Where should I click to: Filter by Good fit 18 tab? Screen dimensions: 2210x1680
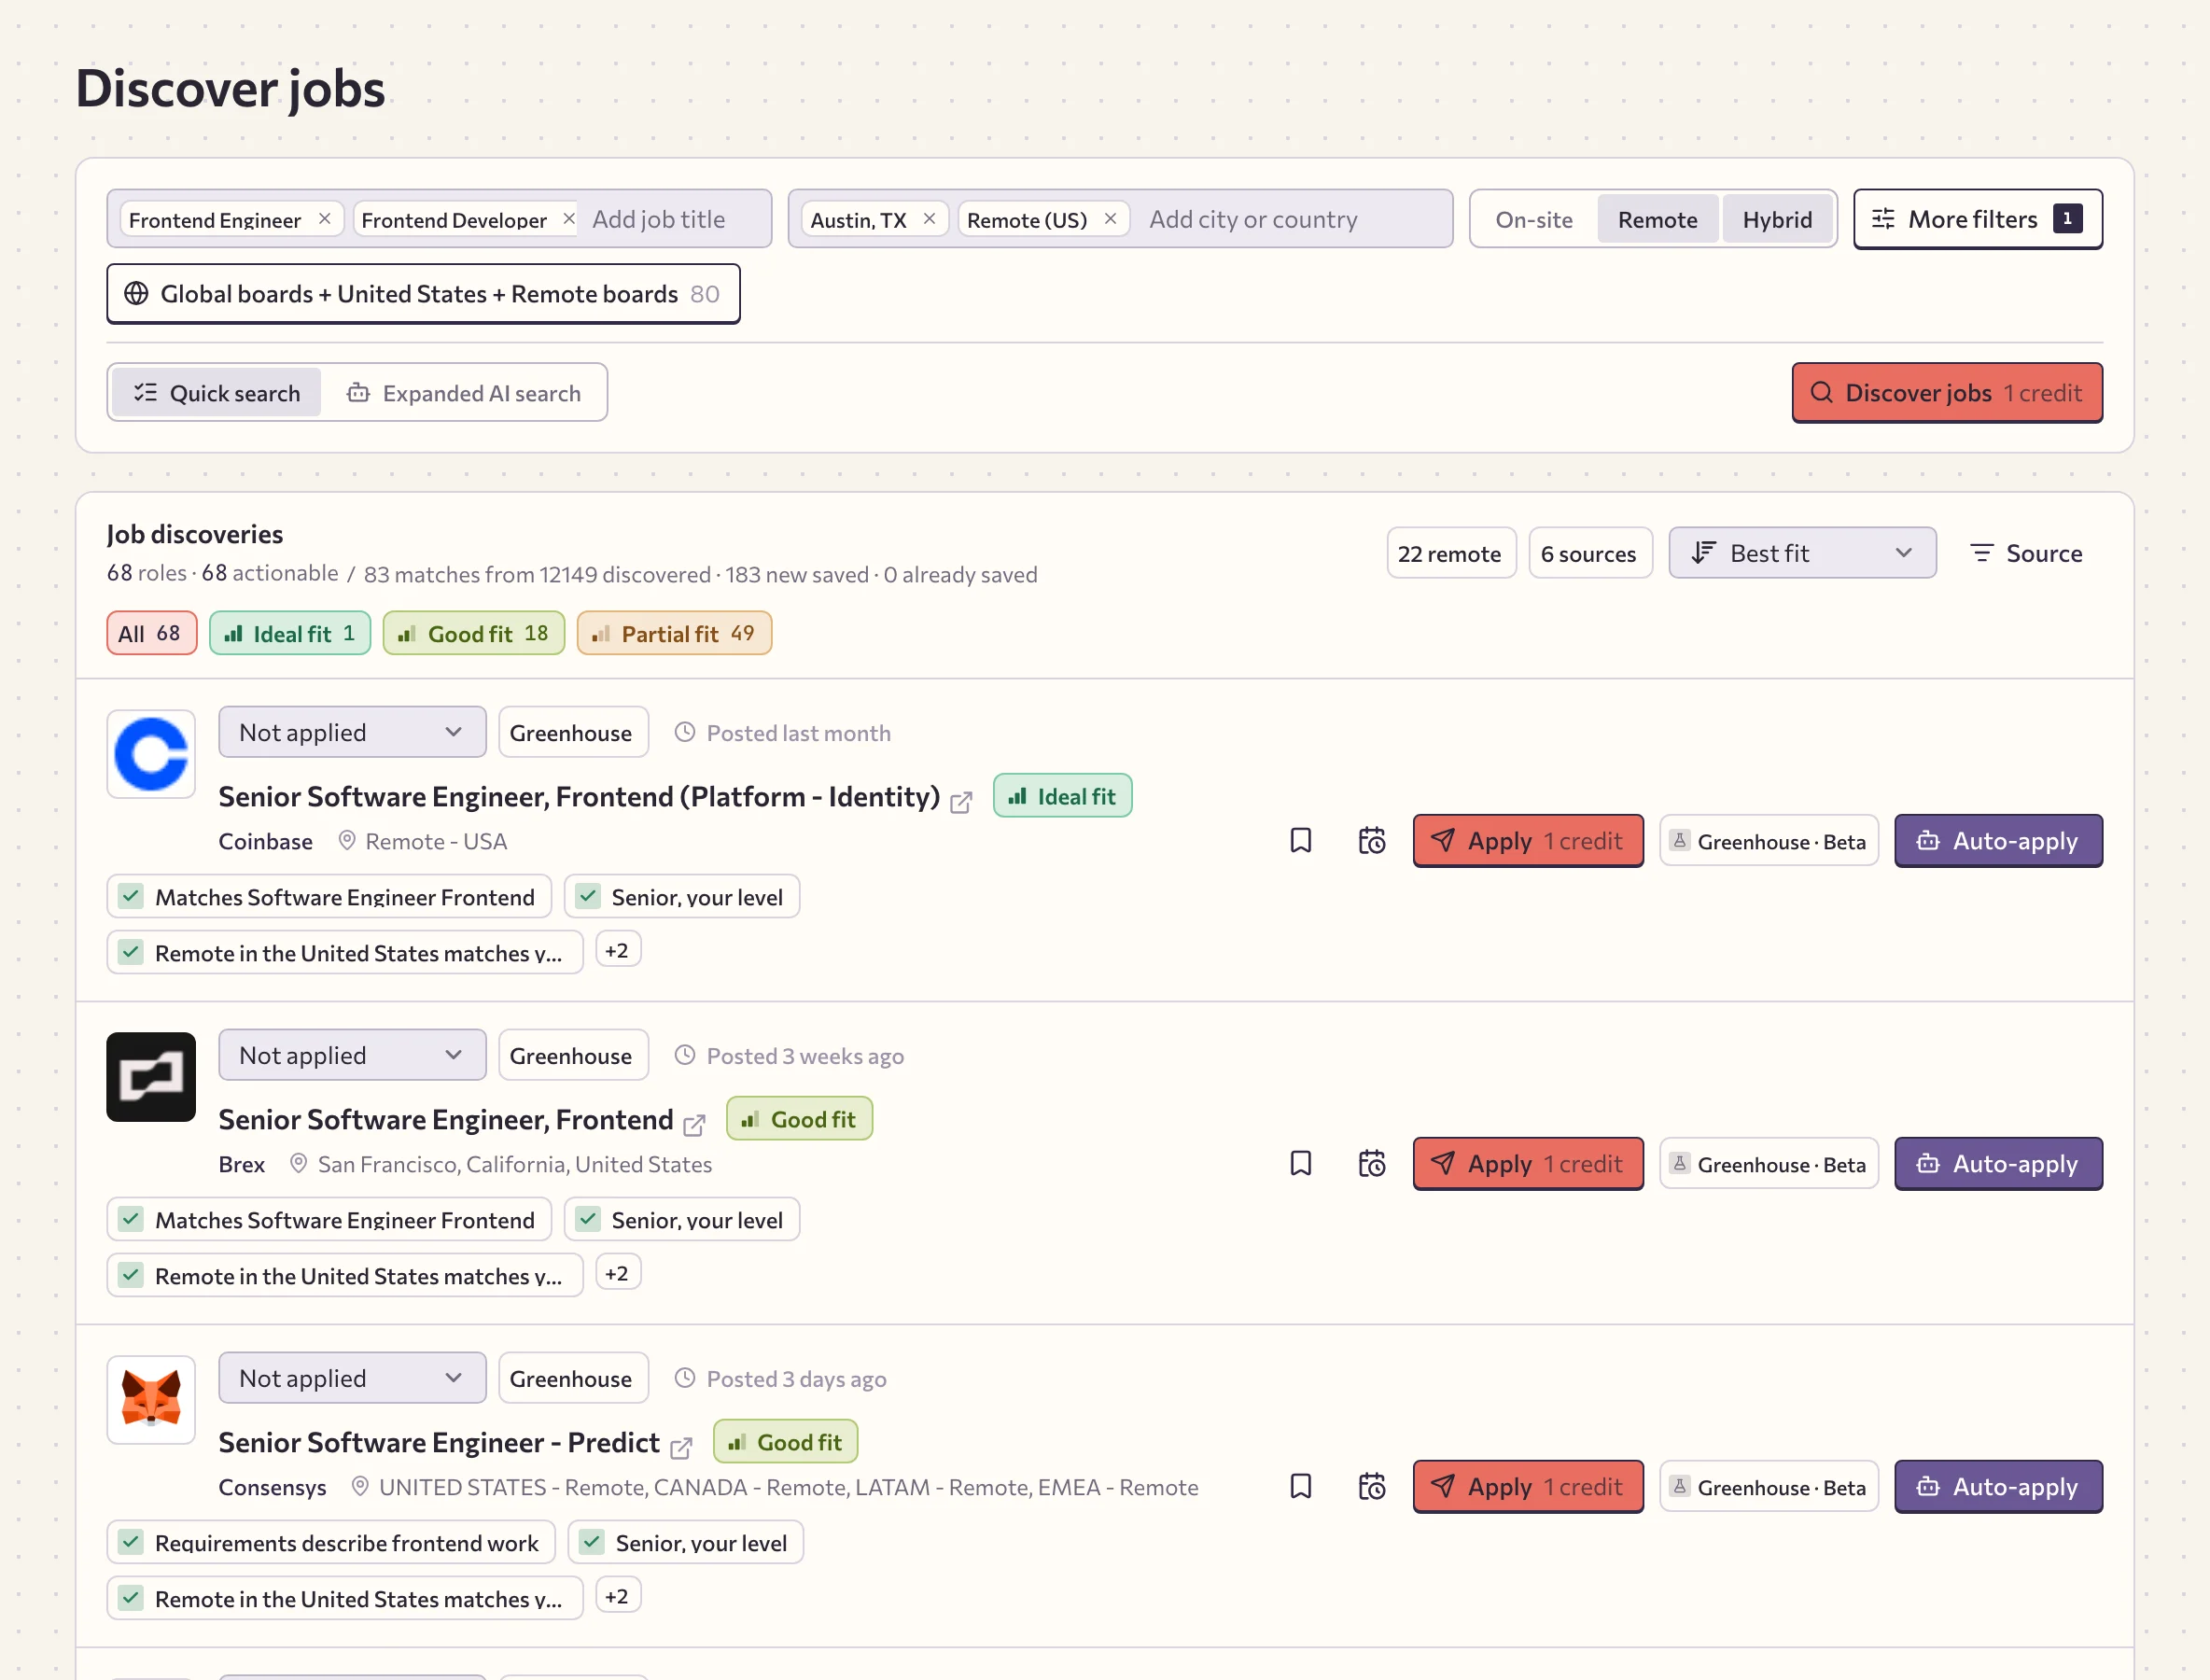474,633
